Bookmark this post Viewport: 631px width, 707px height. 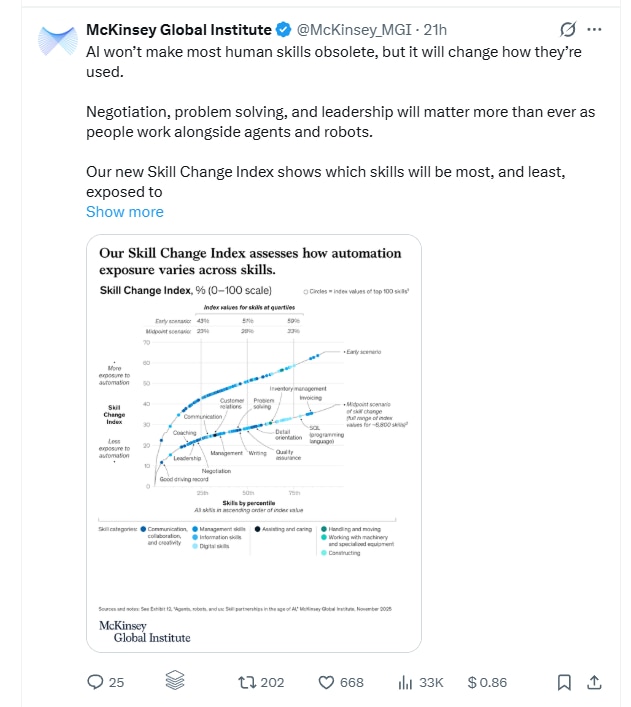coord(564,682)
